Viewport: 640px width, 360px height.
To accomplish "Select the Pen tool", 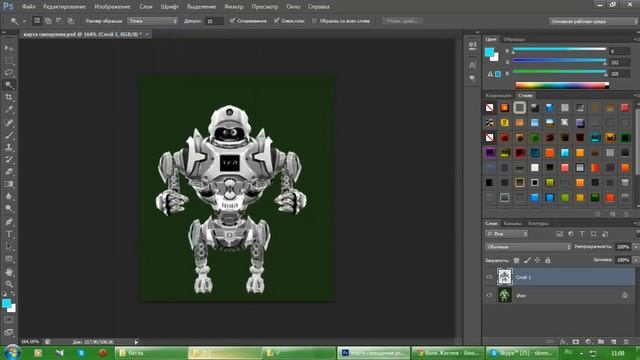I will pos(9,222).
